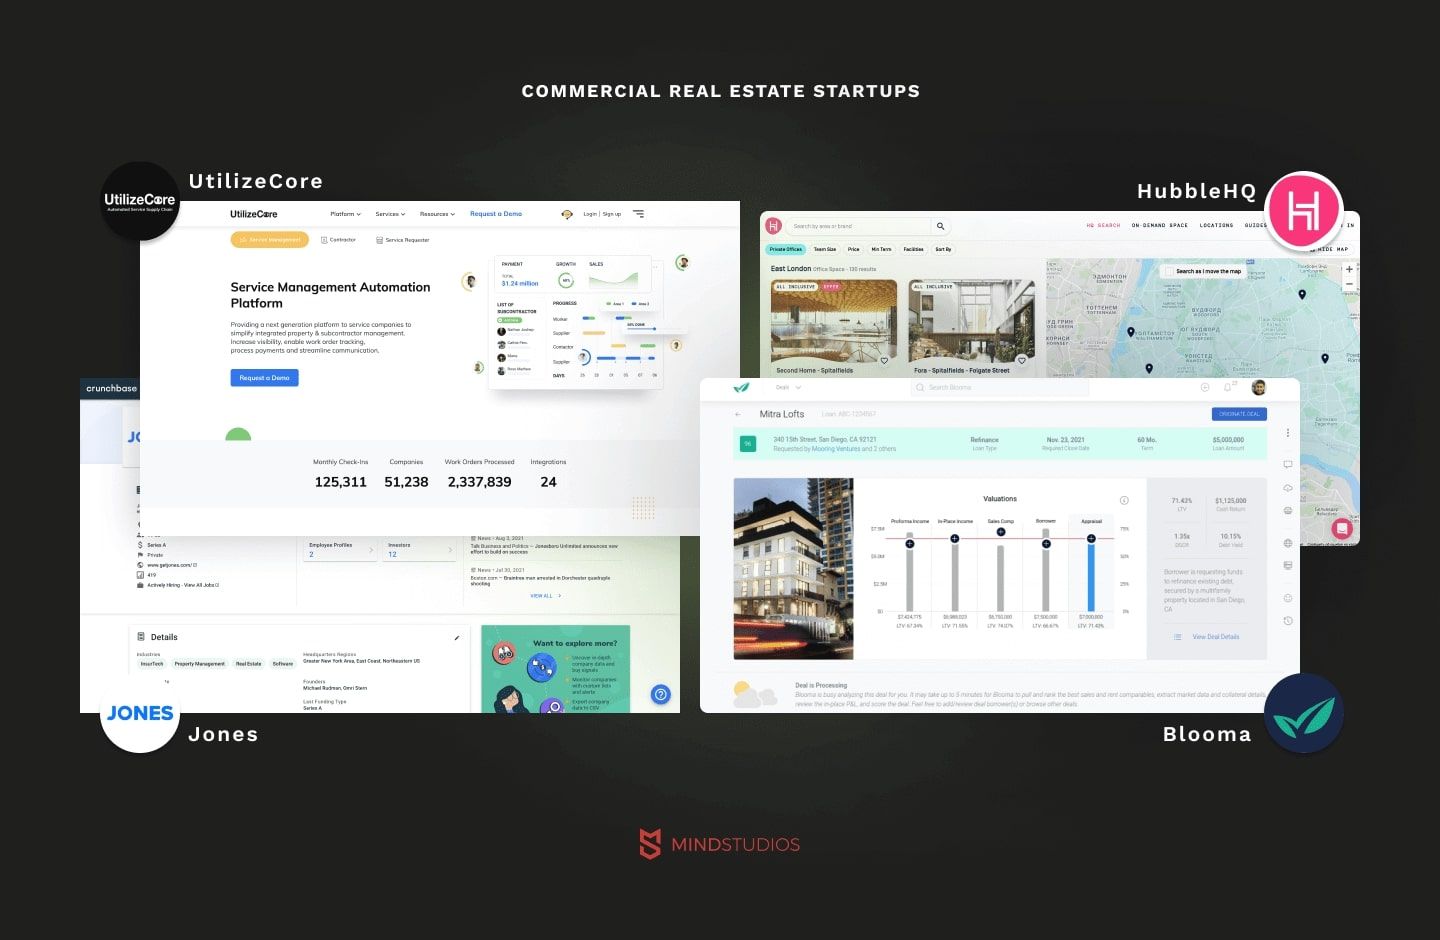Click the Originate Deal button
The image size is (1440, 940).
click(x=1239, y=414)
